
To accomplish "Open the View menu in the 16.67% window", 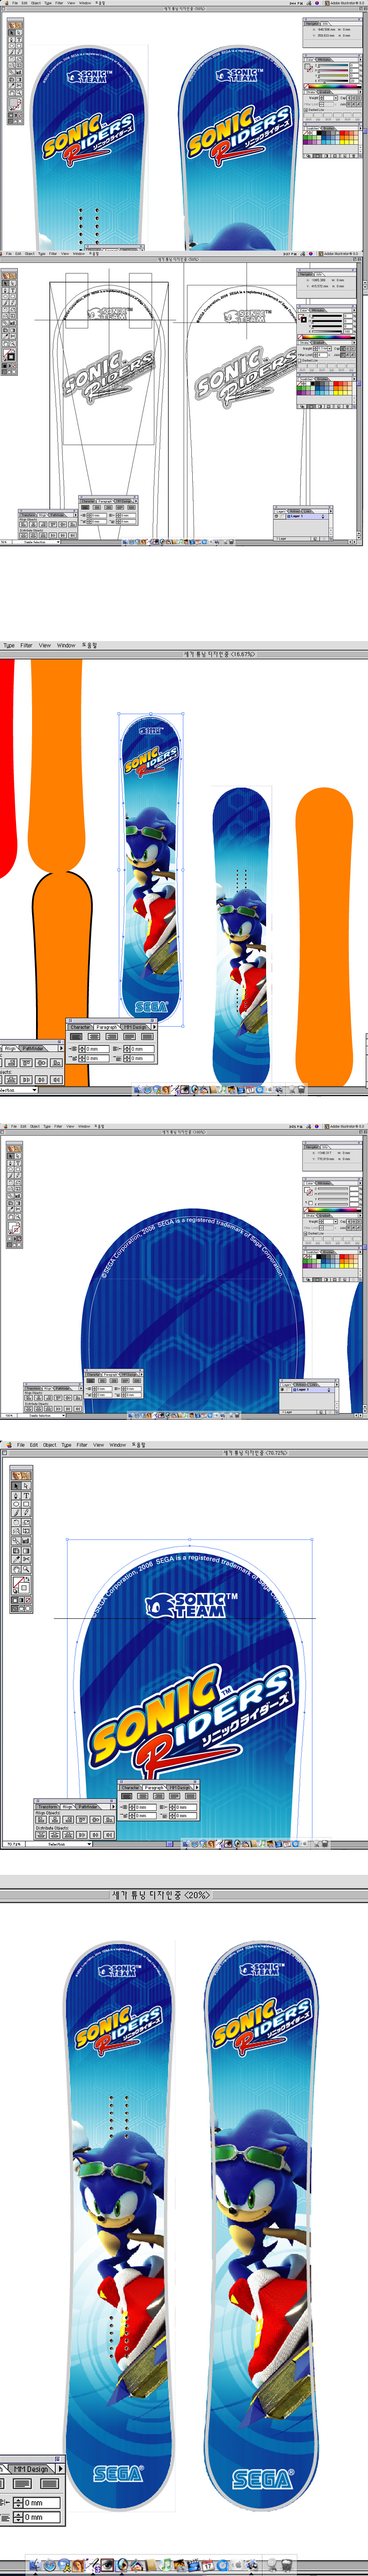I will 45,645.
